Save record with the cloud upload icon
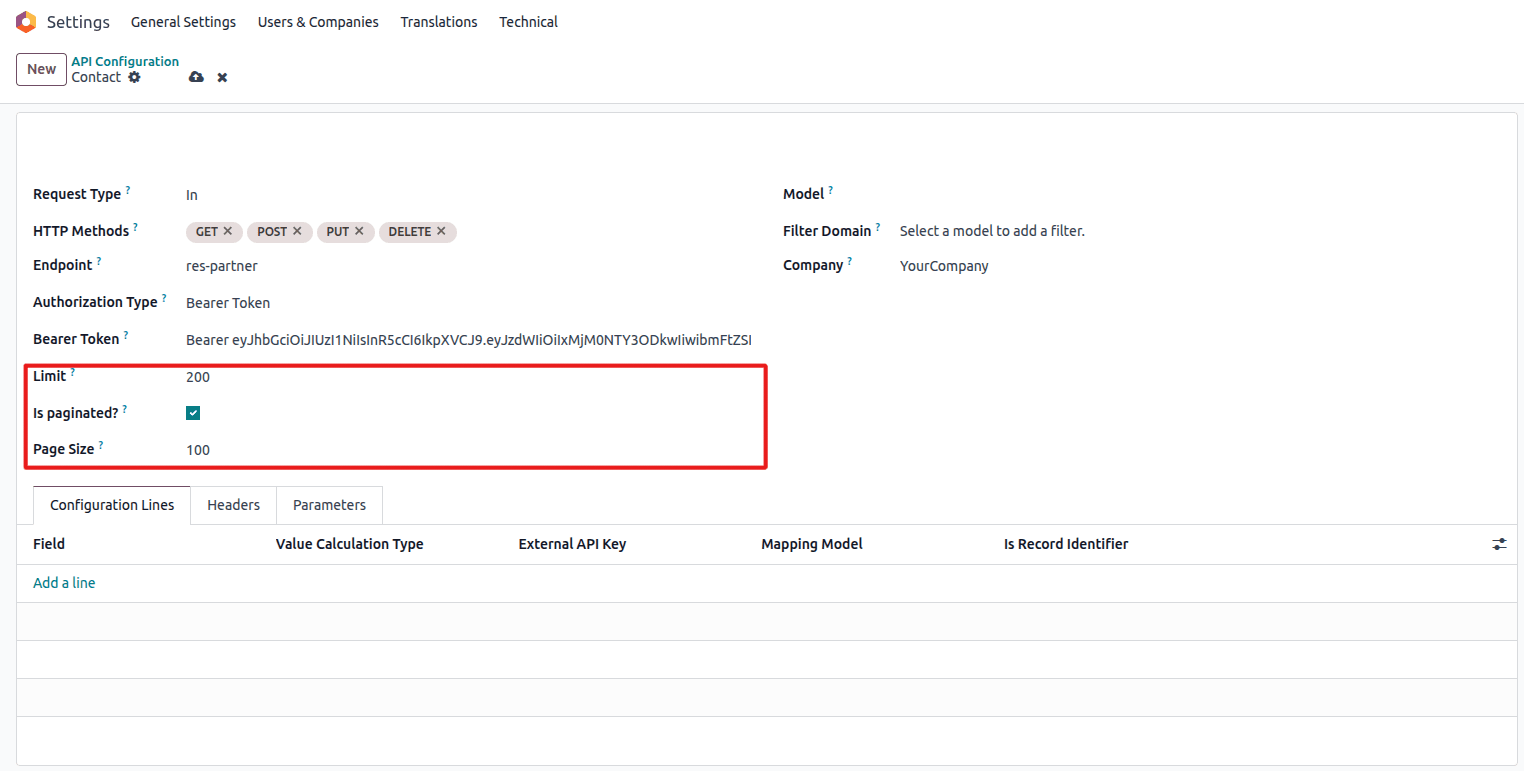 tap(196, 77)
